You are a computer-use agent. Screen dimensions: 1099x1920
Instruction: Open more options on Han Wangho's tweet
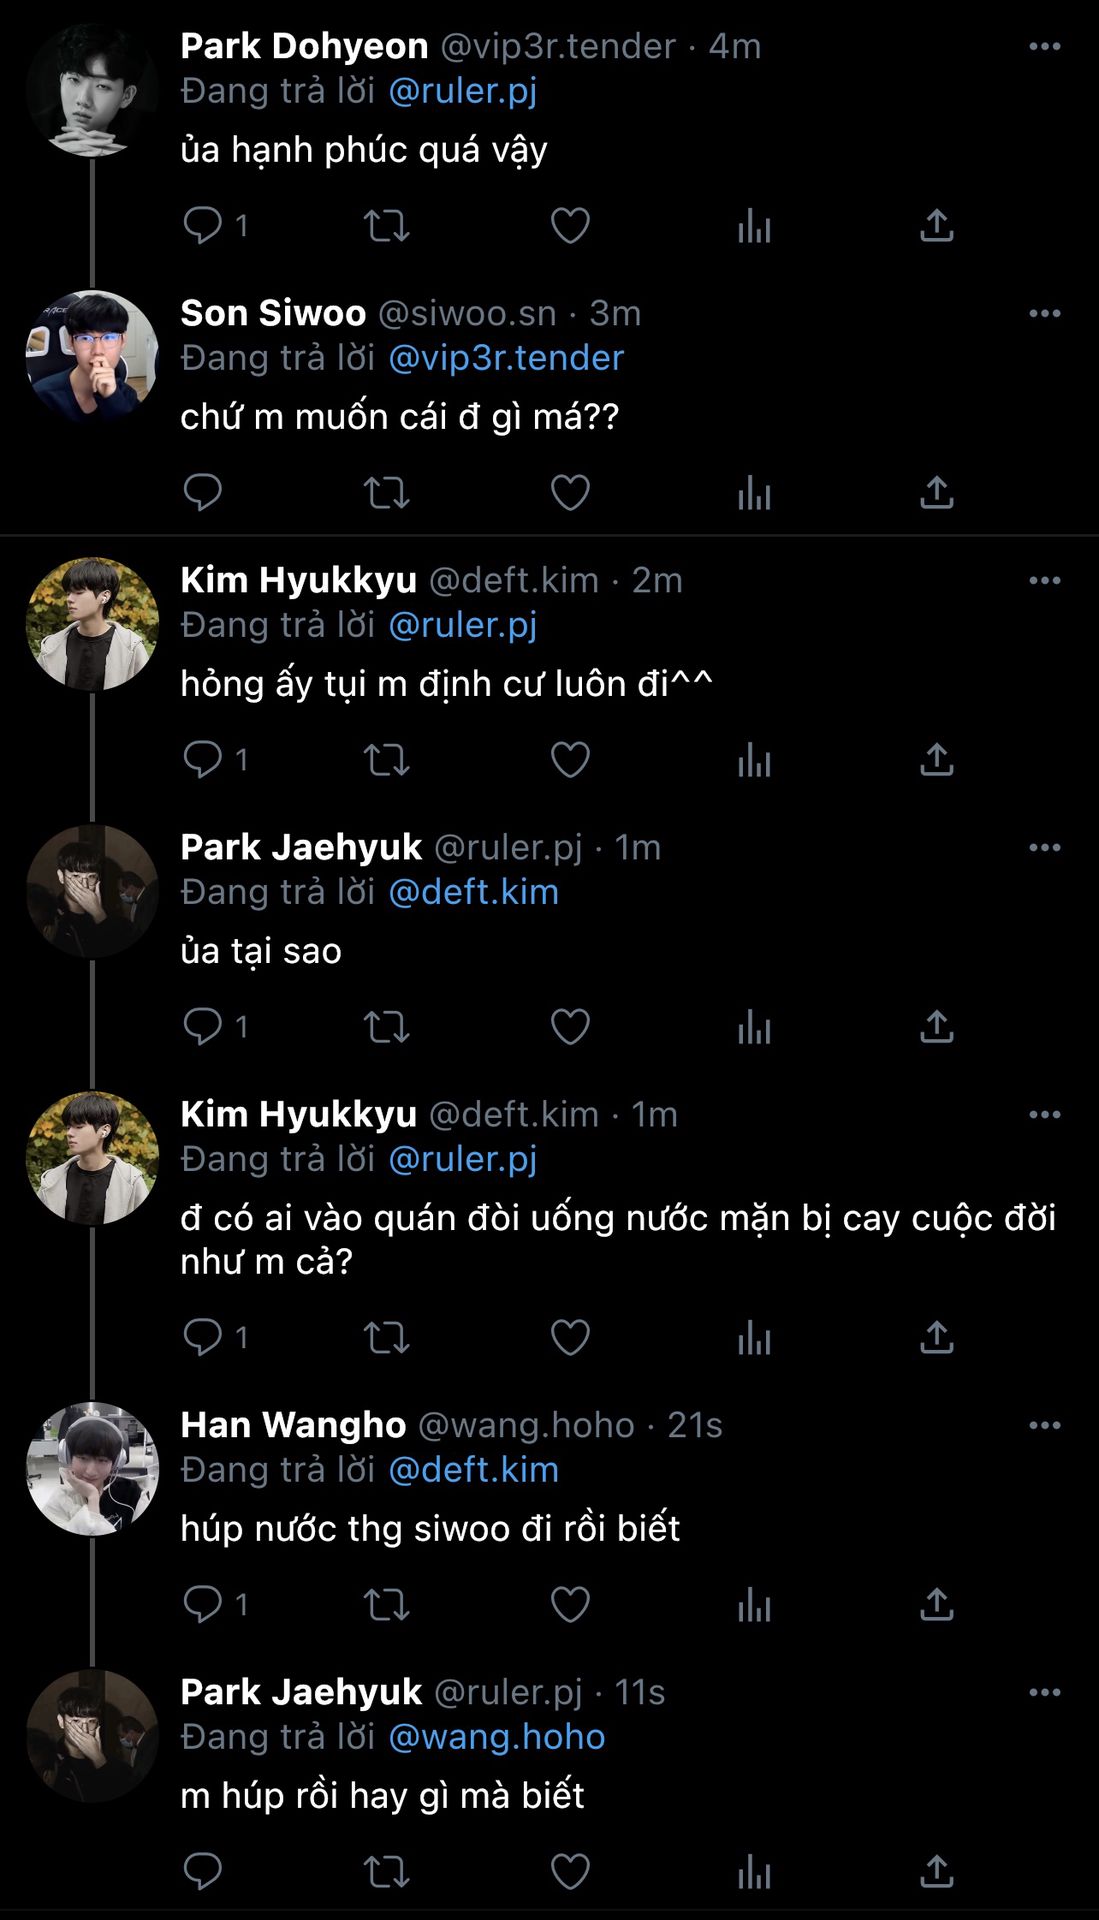(1044, 1425)
